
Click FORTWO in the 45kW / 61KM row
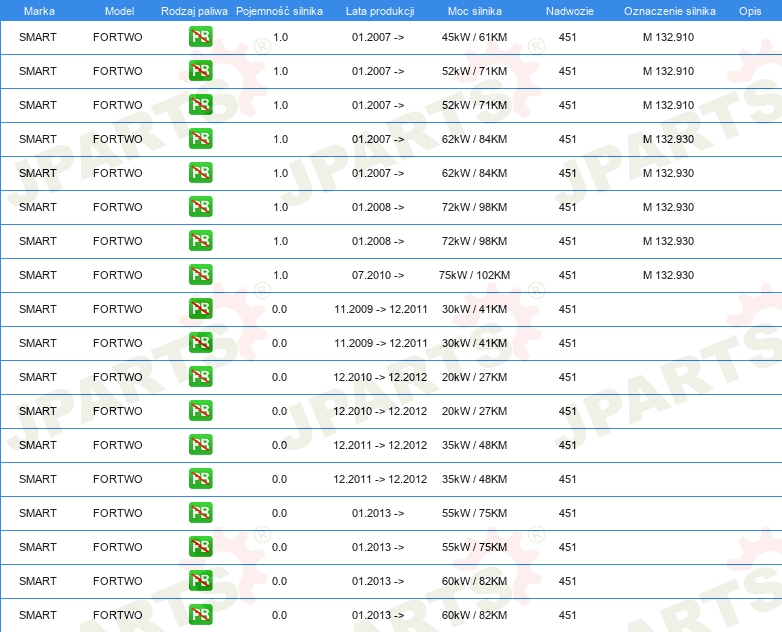click(118, 37)
